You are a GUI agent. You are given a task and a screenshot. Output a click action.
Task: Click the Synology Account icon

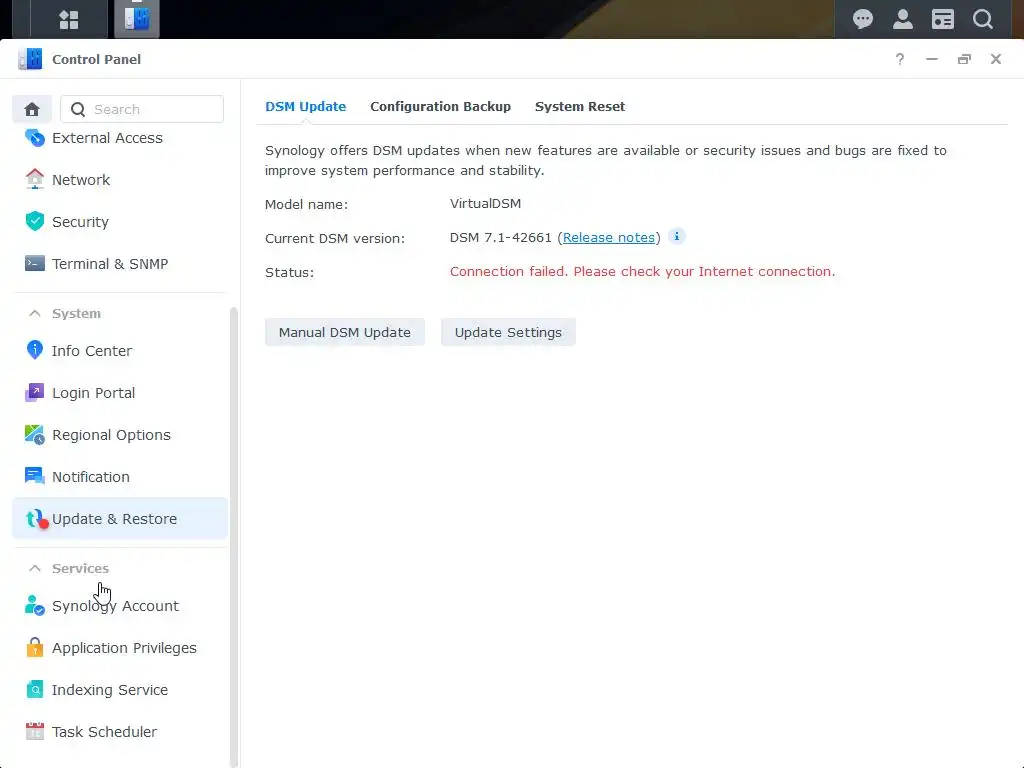point(35,605)
